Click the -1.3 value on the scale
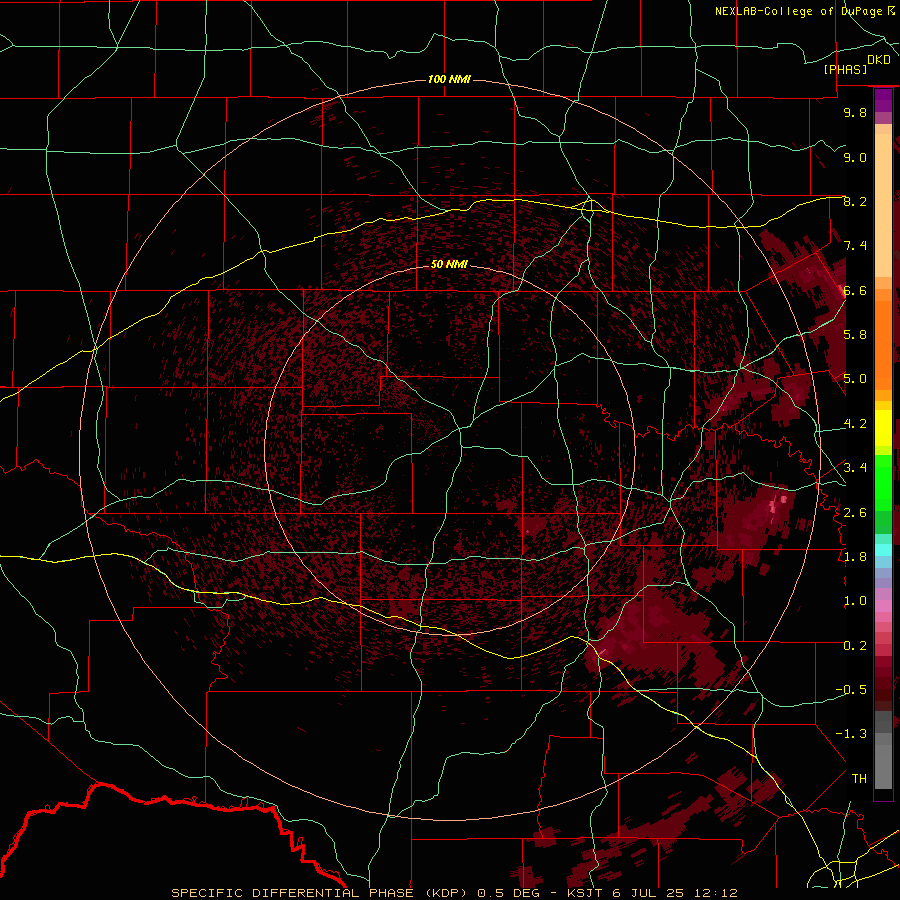The width and height of the screenshot is (900, 900). click(x=851, y=734)
